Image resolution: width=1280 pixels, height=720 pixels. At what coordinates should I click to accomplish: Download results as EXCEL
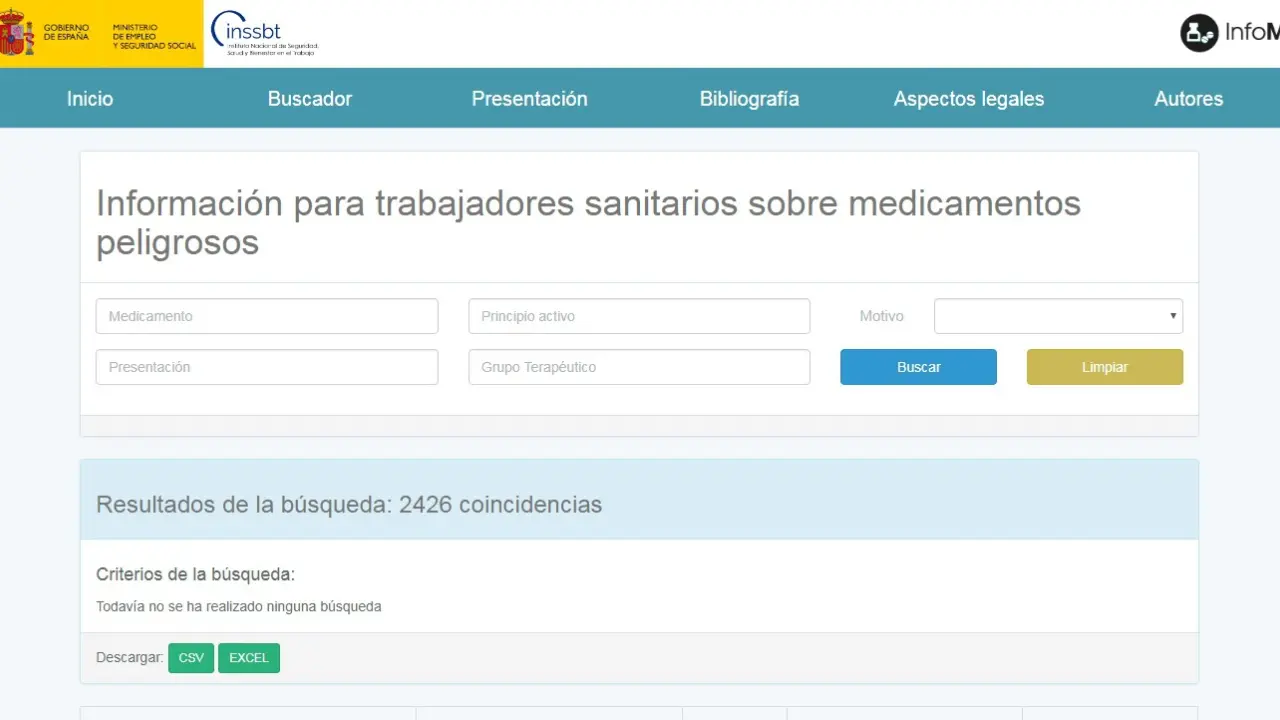click(249, 658)
